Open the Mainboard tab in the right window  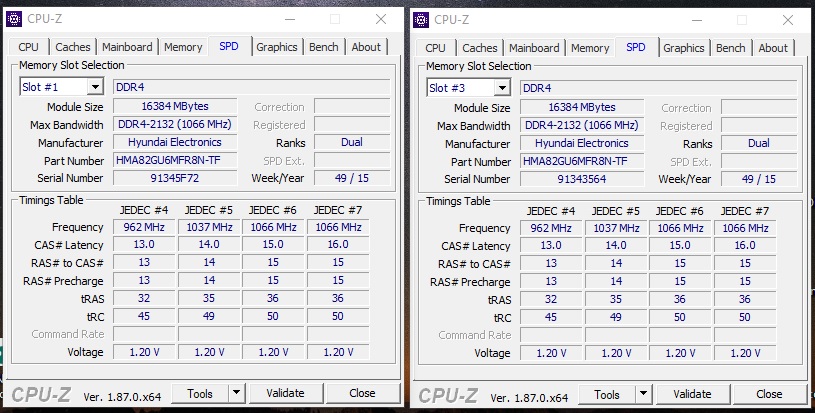point(534,48)
